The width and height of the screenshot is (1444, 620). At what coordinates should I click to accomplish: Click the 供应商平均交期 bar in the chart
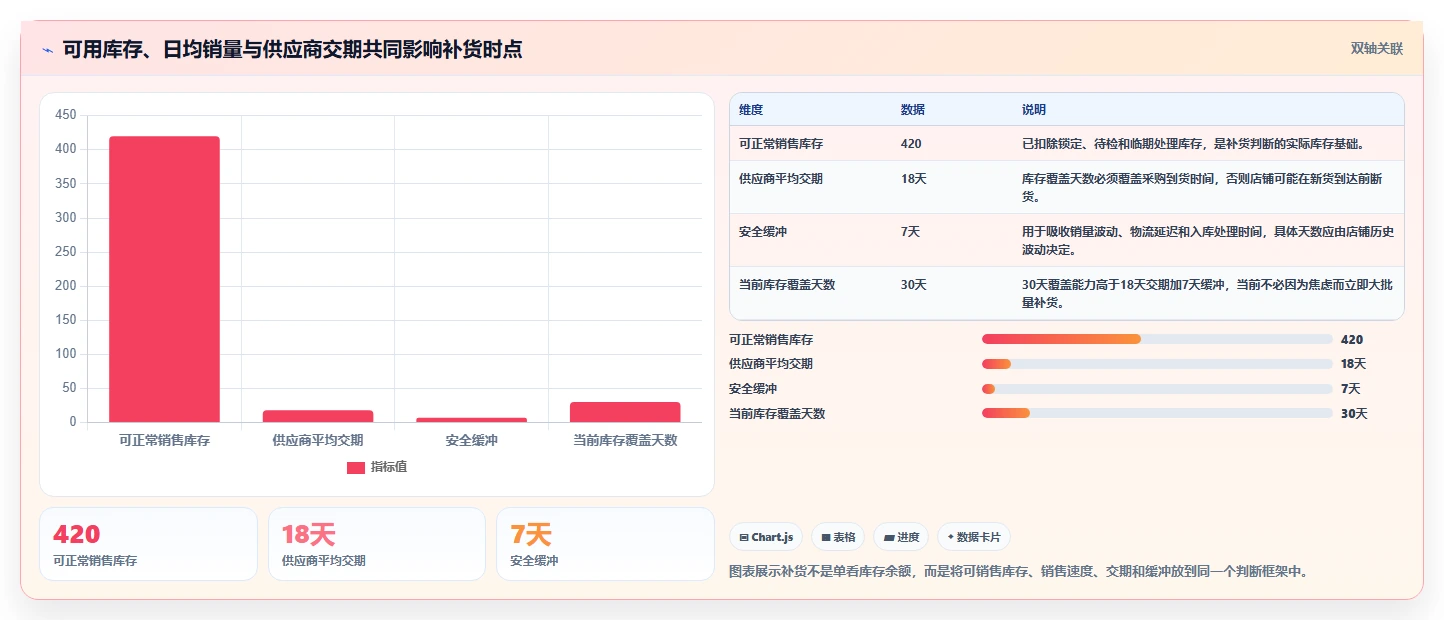pyautogui.click(x=318, y=416)
